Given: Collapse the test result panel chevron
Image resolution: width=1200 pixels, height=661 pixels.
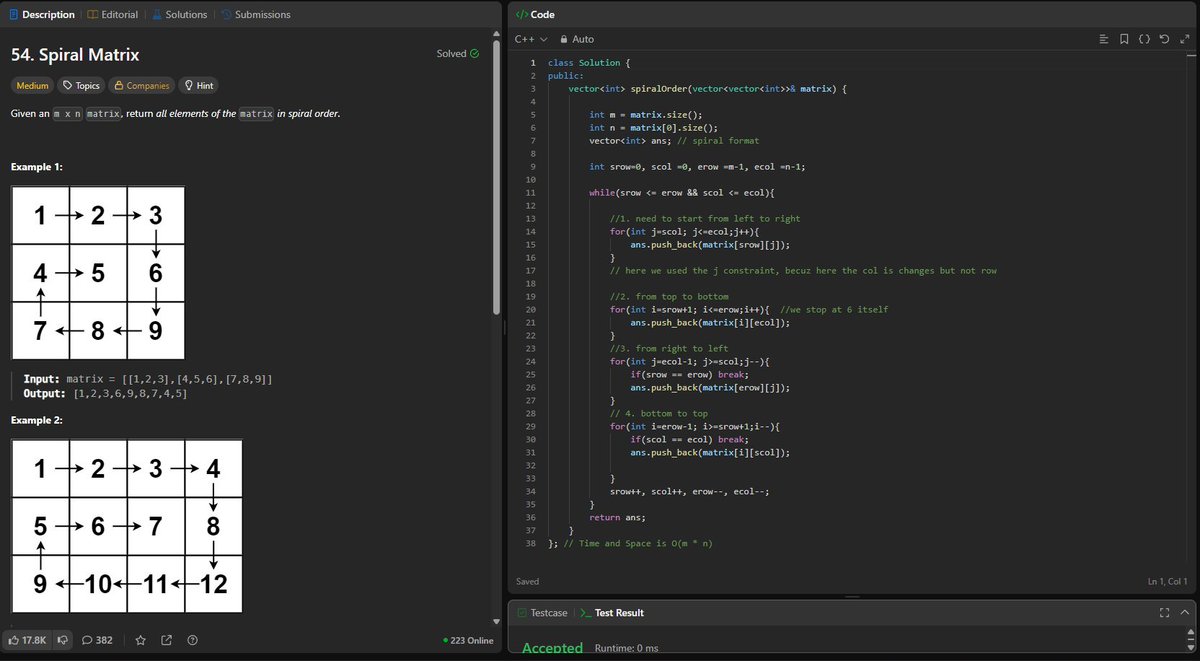Looking at the screenshot, I should (1185, 613).
